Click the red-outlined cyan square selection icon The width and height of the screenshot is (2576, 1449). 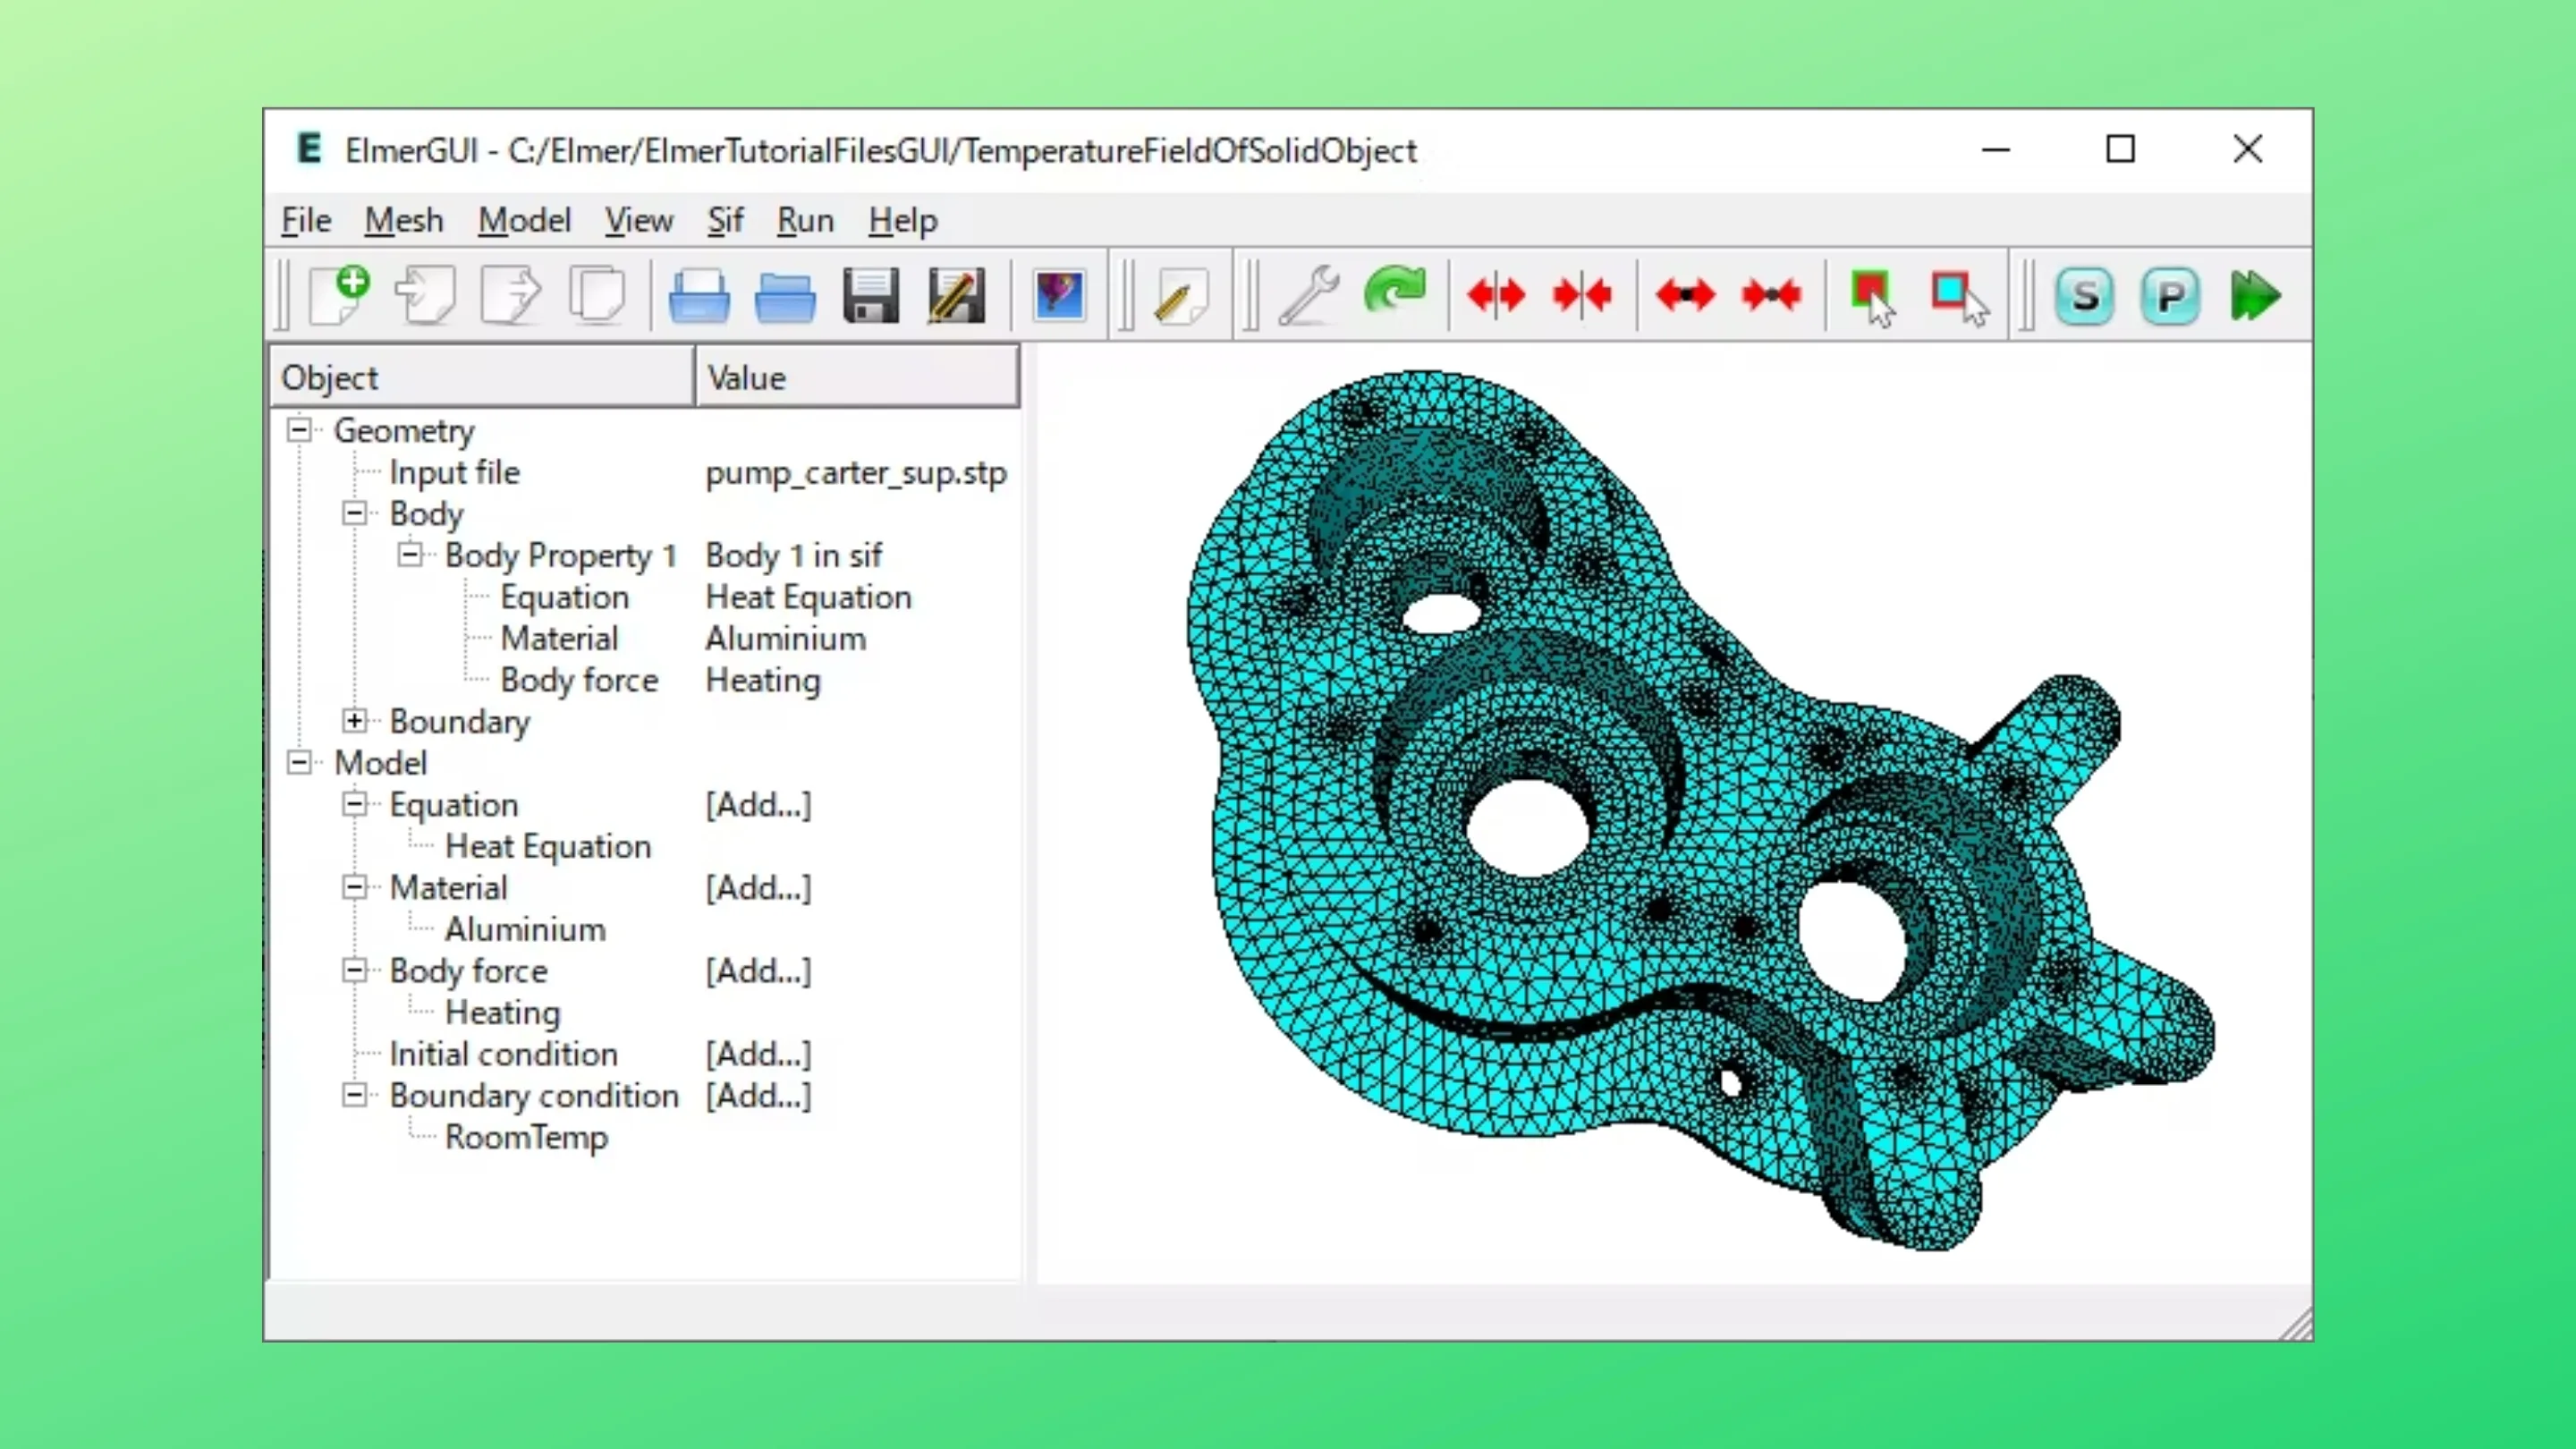click(x=1959, y=298)
